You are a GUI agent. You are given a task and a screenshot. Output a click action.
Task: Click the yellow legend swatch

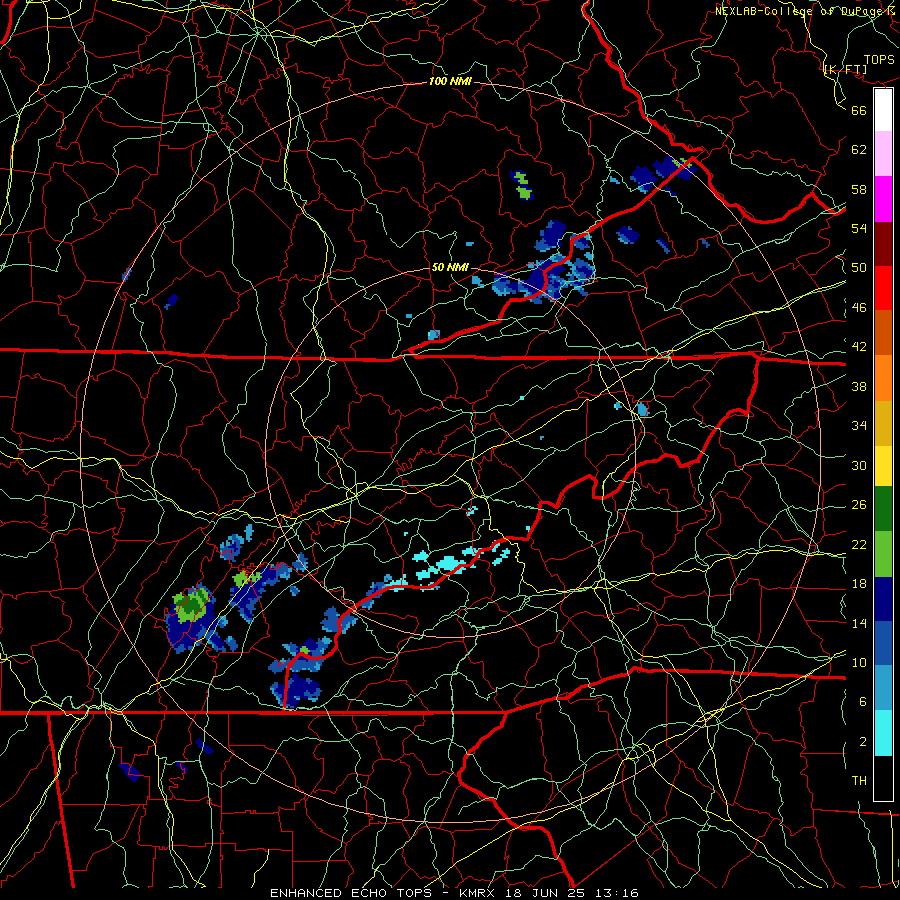click(x=883, y=466)
